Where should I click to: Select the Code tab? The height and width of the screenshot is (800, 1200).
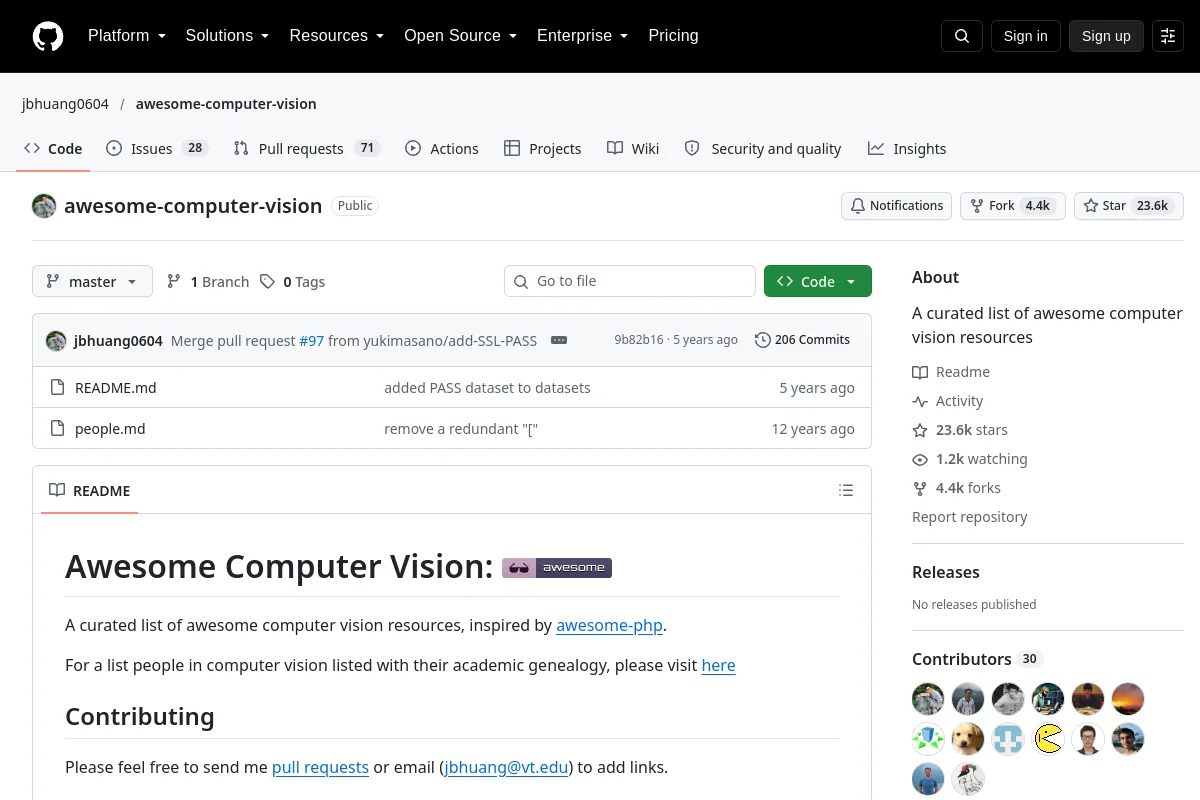[53, 148]
